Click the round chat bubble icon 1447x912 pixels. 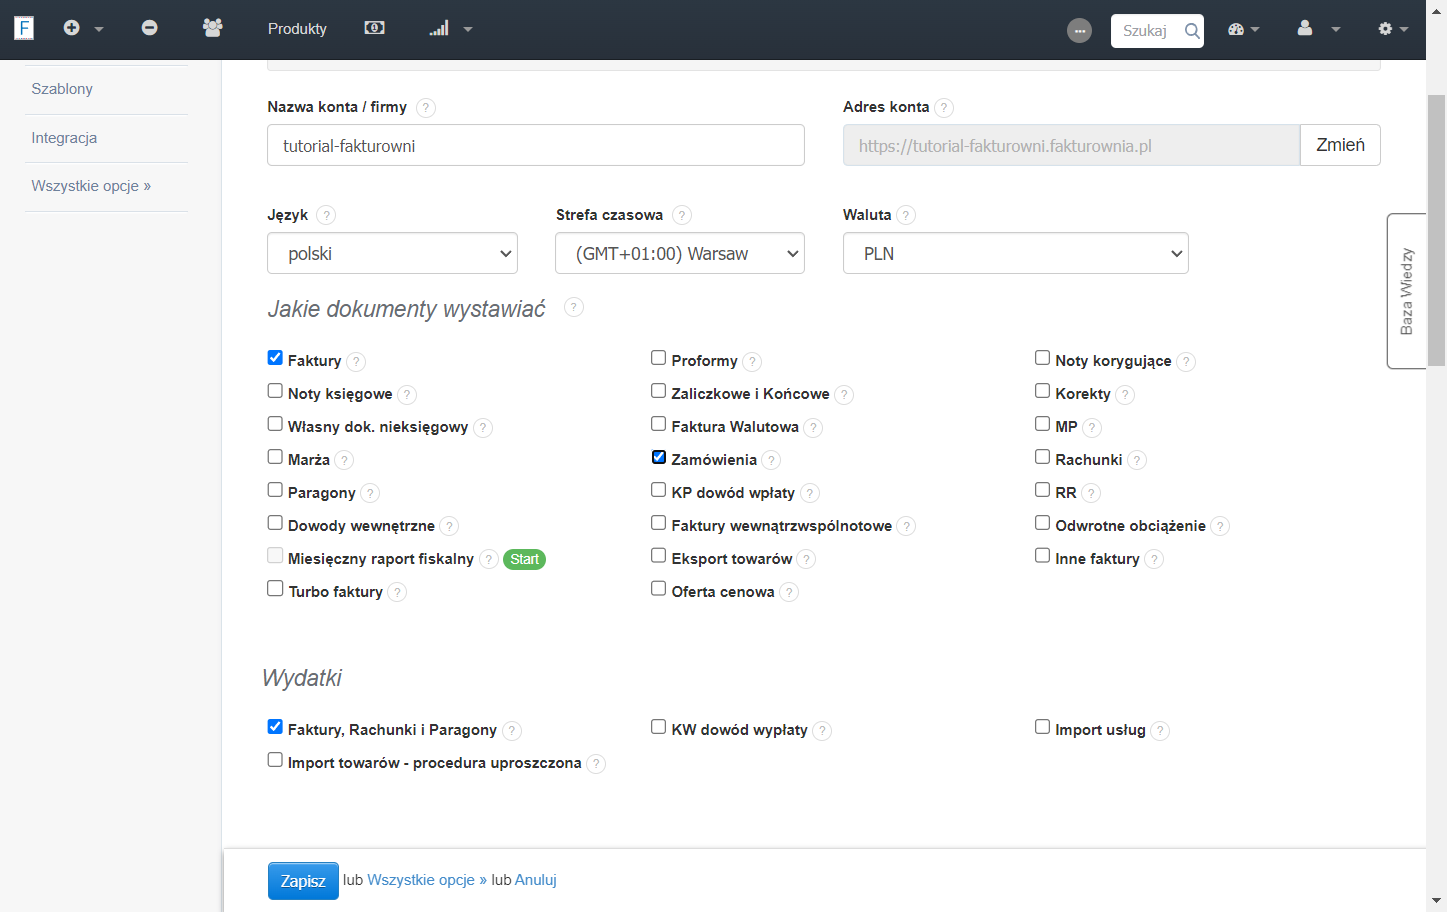1079,31
